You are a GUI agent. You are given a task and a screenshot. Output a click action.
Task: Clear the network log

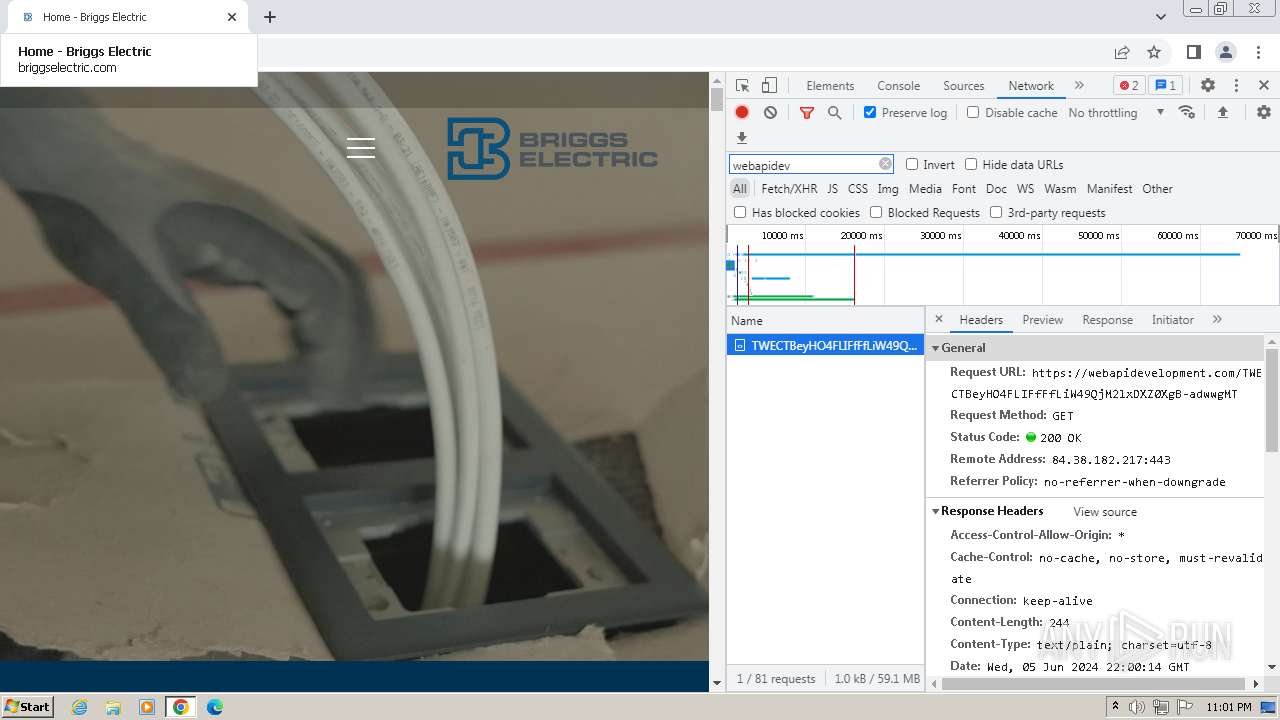(770, 113)
